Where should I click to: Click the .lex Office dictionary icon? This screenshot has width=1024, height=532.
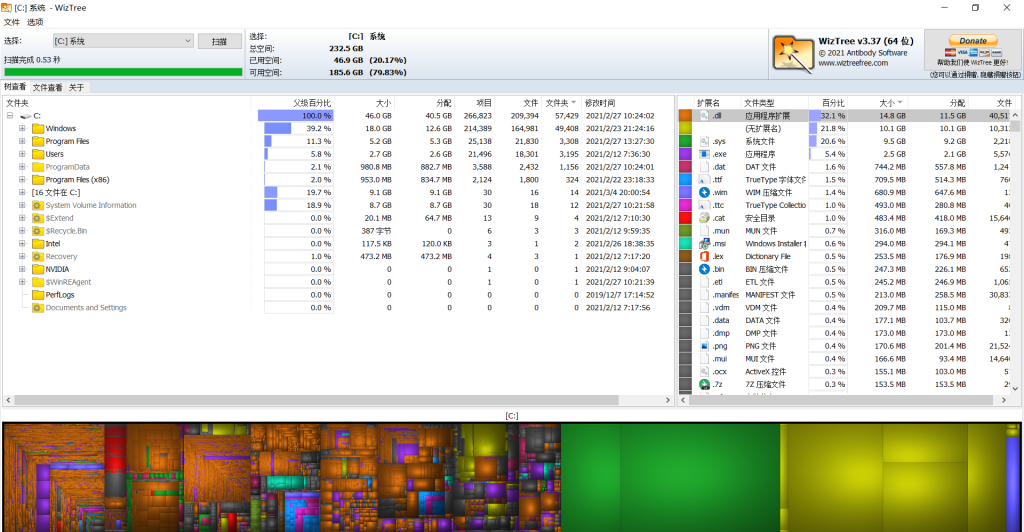[x=704, y=257]
